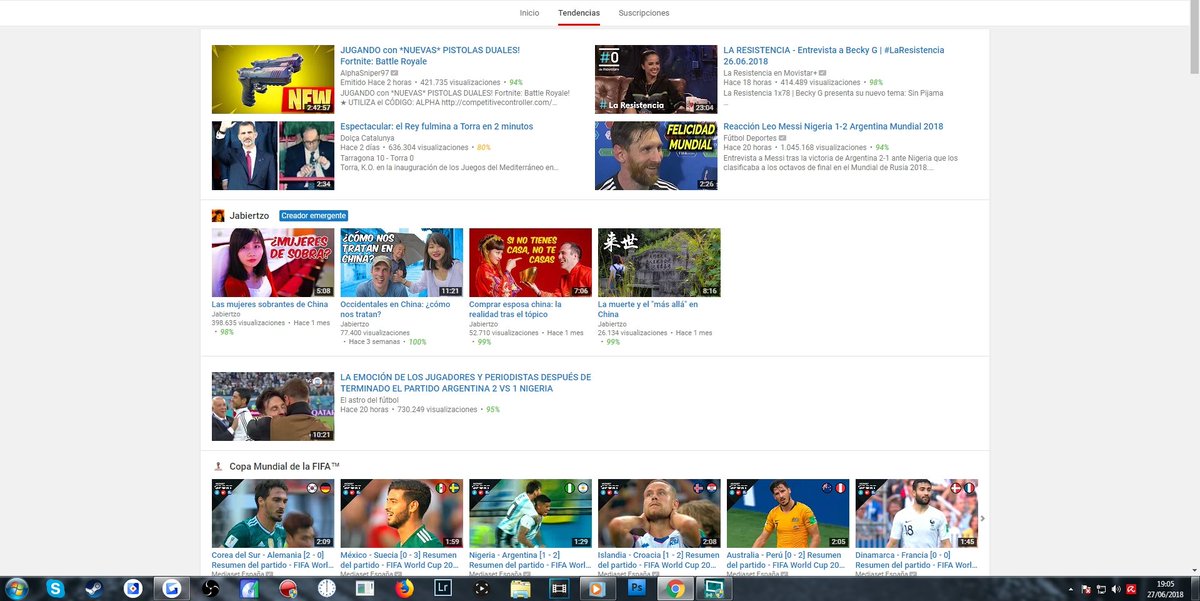Switch to the Google Chrome taskbar icon
The width and height of the screenshot is (1200, 601).
[x=675, y=588]
